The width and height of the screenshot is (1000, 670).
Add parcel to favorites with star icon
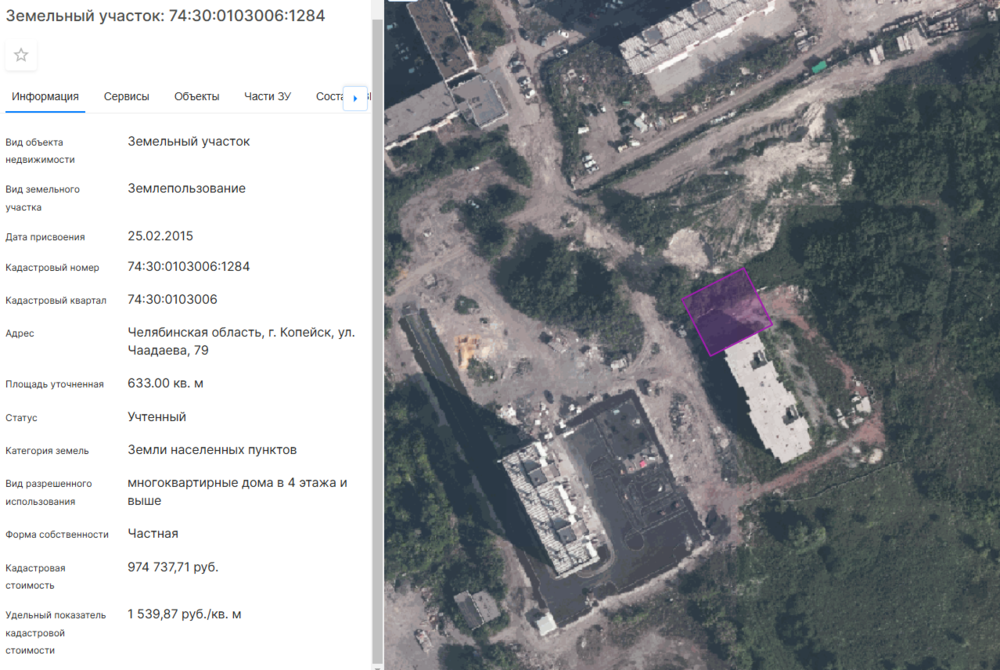(x=21, y=56)
